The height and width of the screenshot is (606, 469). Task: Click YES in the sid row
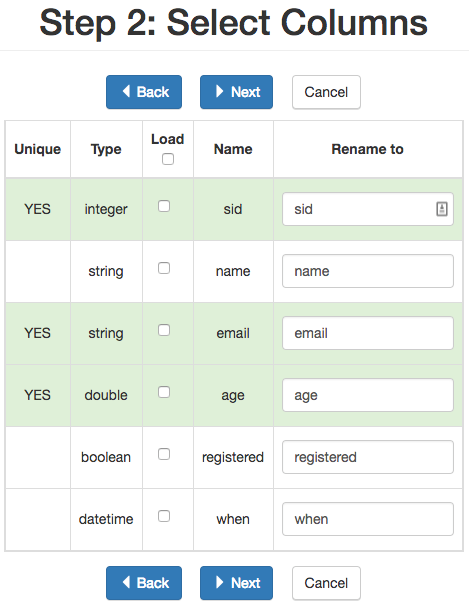click(x=37, y=209)
